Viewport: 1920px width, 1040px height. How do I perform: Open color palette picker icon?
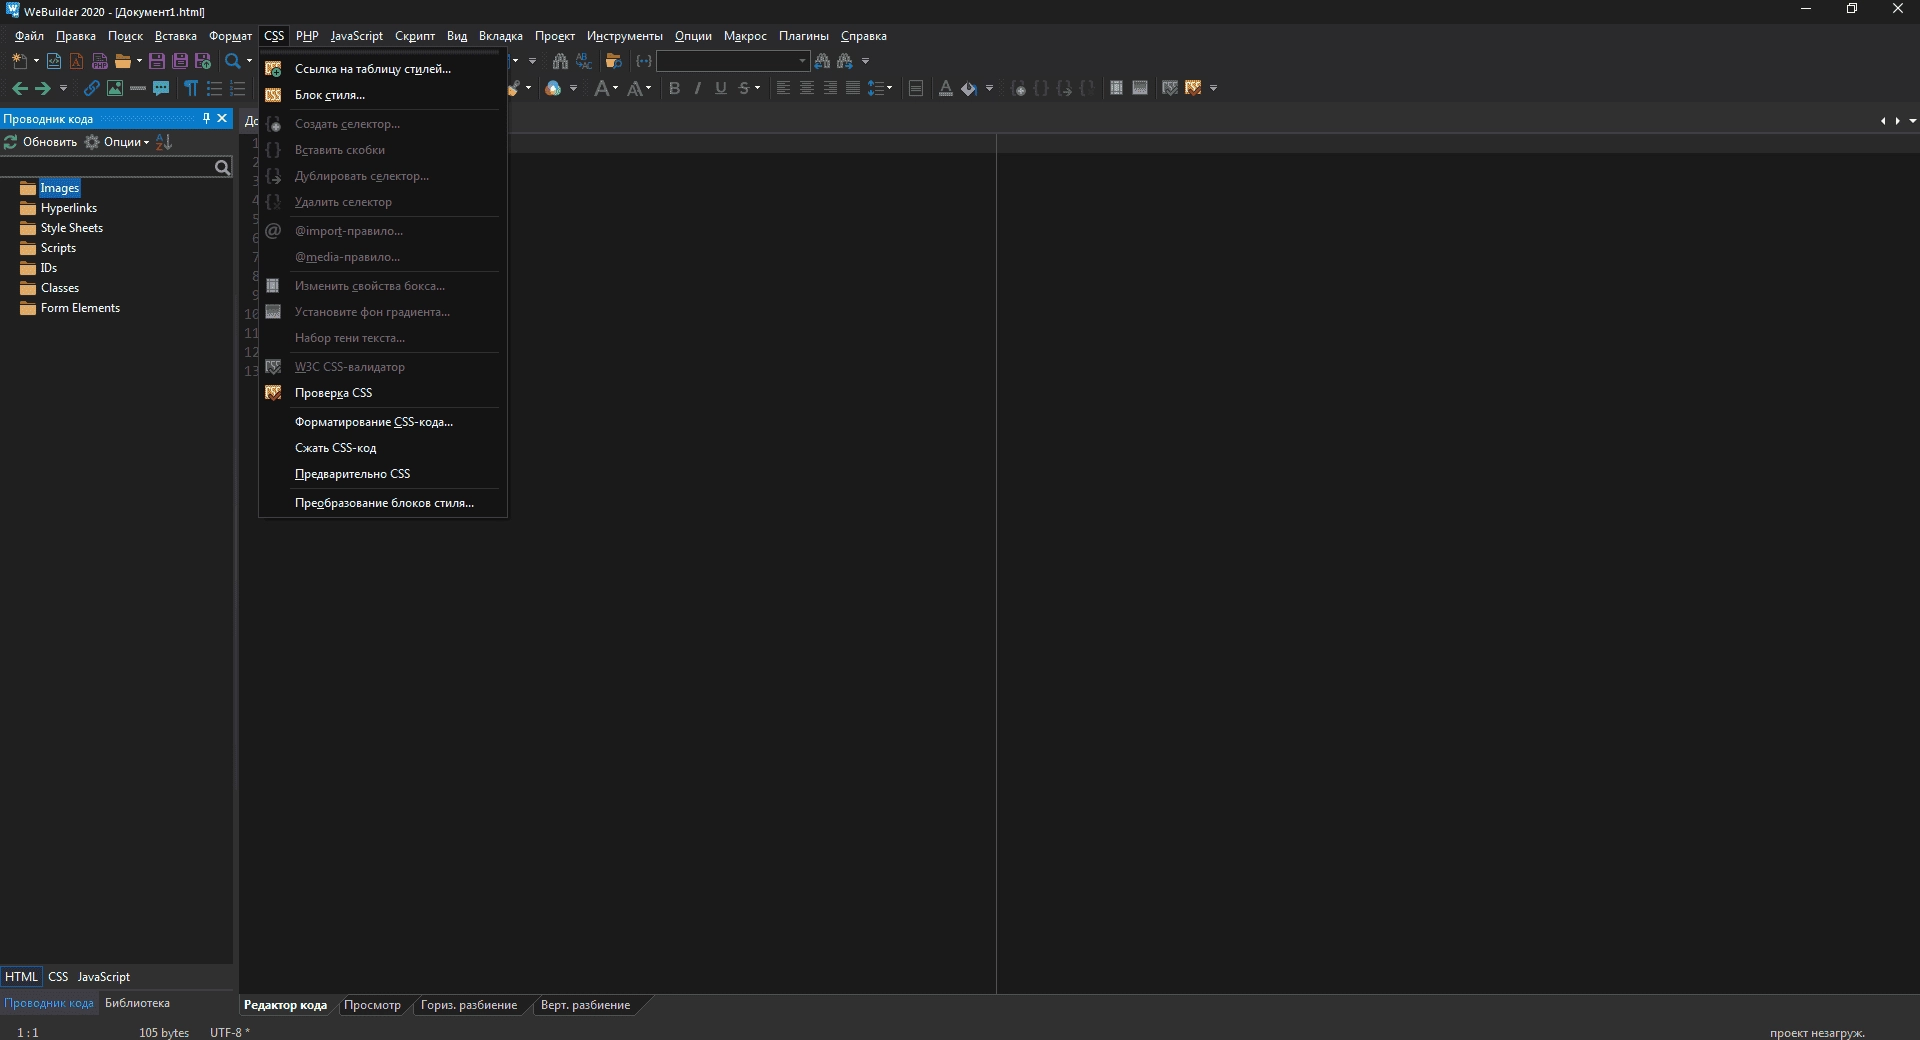553,88
